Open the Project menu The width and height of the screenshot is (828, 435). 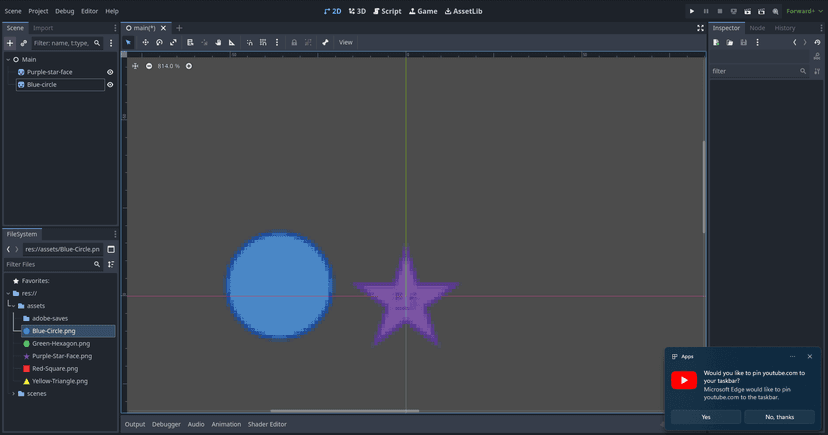tap(38, 11)
